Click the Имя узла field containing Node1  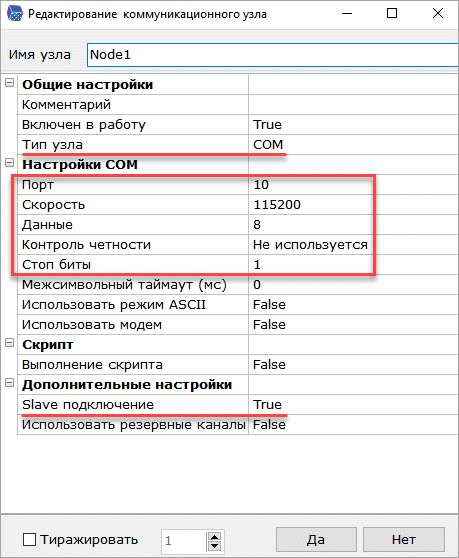click(273, 55)
